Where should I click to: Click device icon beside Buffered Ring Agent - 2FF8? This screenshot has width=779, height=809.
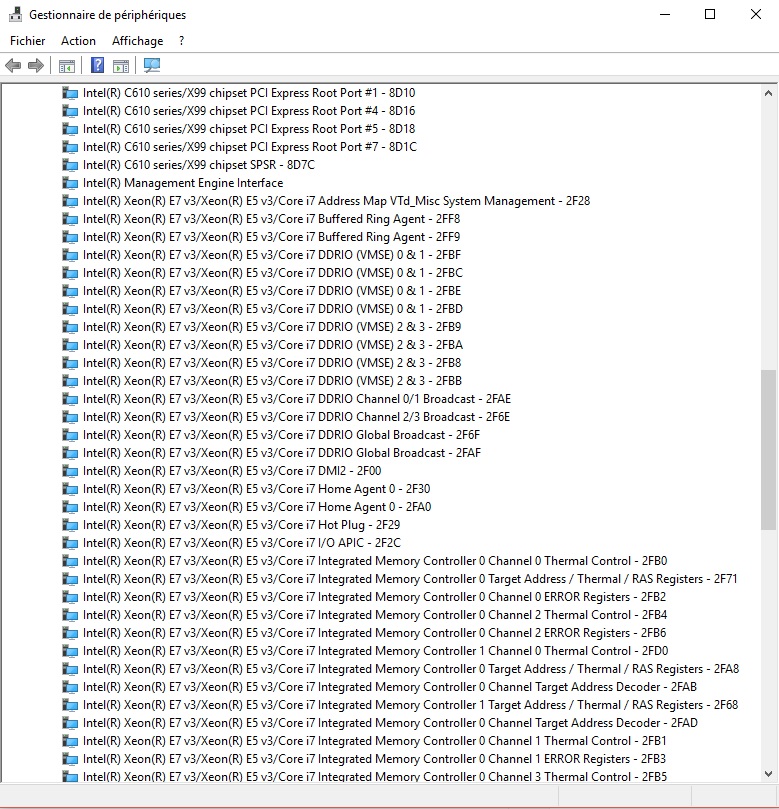click(70, 219)
